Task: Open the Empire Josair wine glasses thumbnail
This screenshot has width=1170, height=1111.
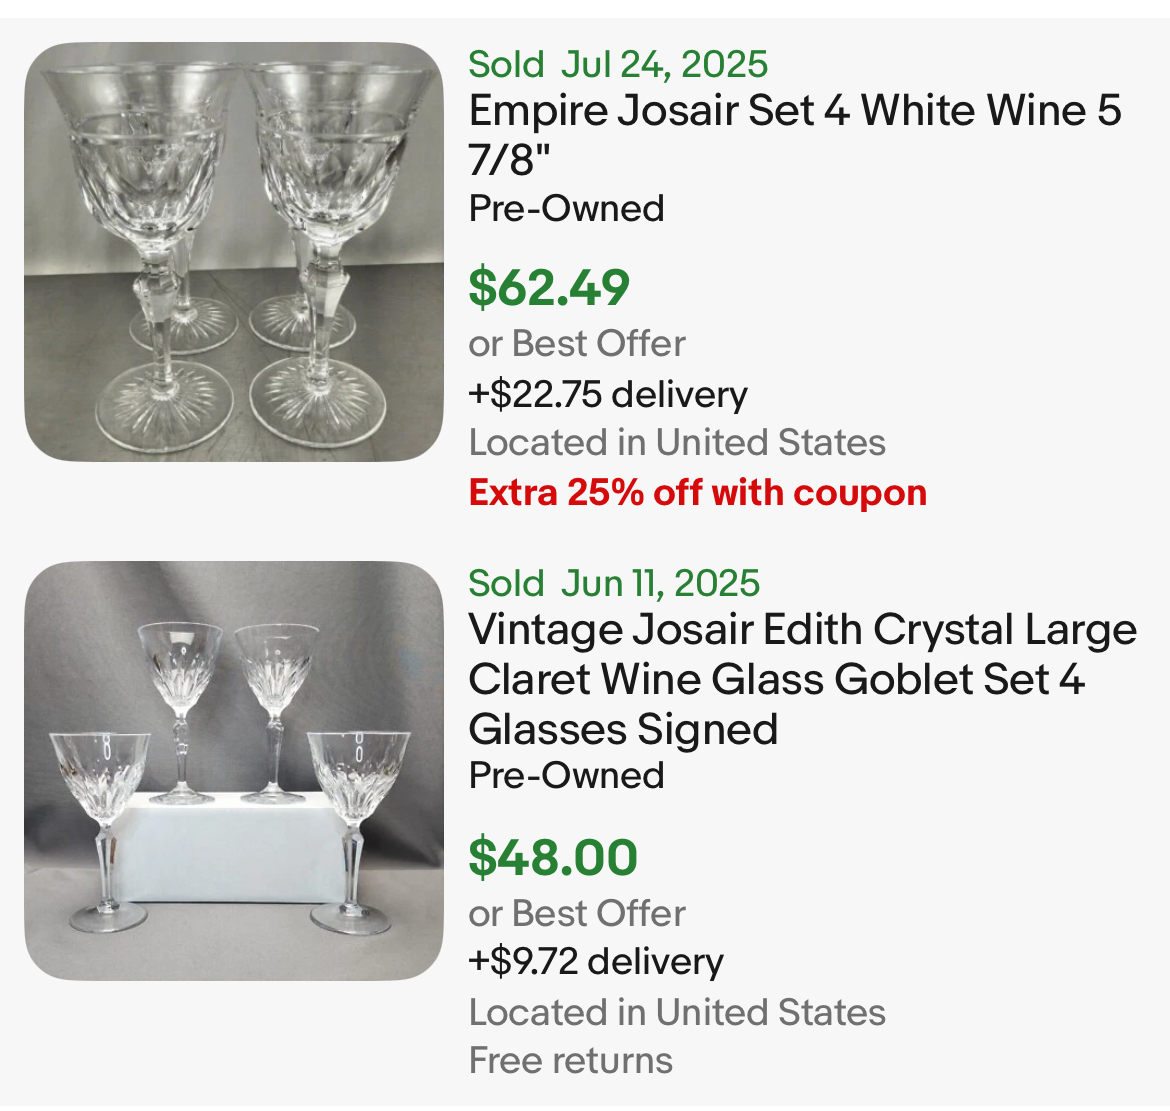Action: pos(233,252)
